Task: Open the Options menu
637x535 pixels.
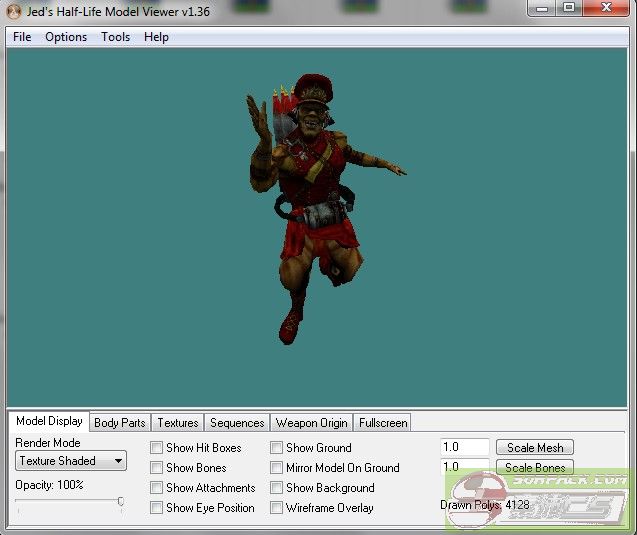Action: point(66,37)
